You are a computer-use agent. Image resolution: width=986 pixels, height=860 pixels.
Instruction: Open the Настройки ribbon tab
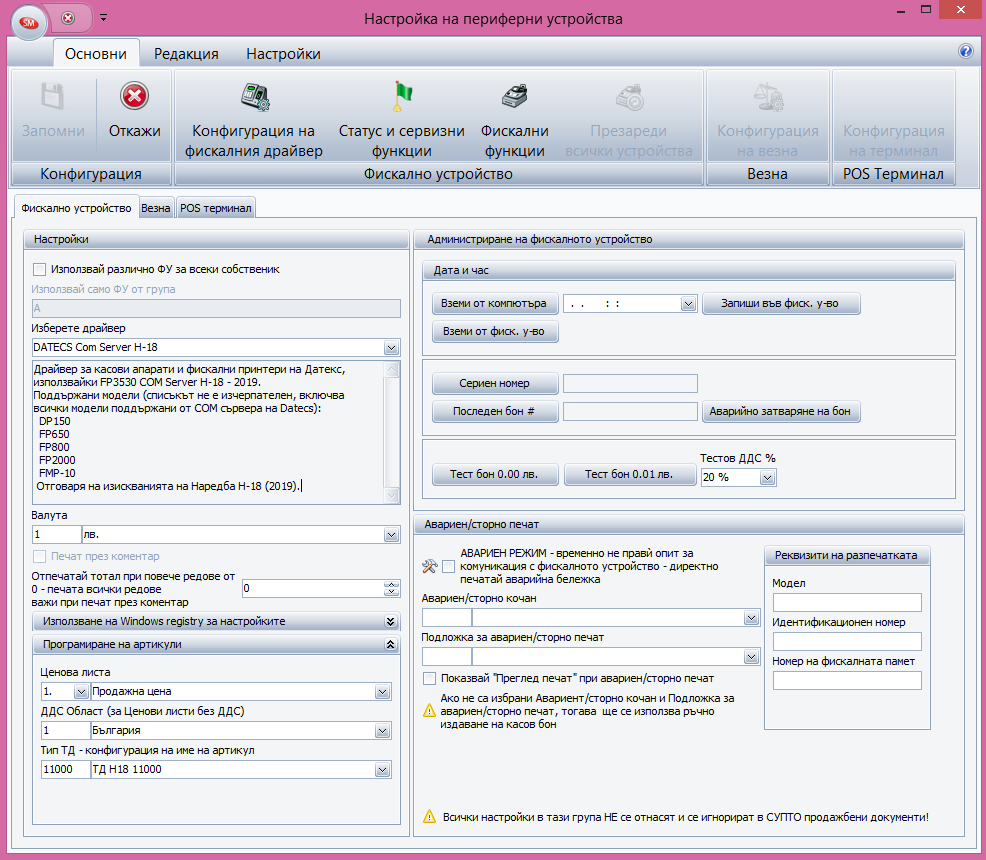click(283, 54)
